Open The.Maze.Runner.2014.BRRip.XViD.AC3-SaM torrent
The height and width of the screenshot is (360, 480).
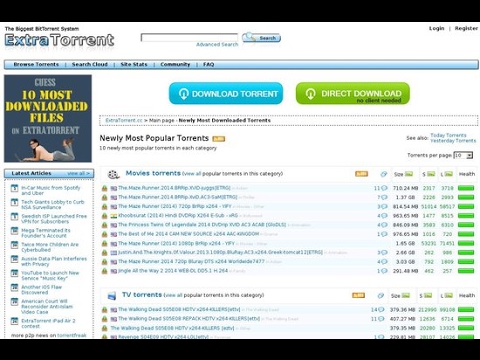[178, 197]
